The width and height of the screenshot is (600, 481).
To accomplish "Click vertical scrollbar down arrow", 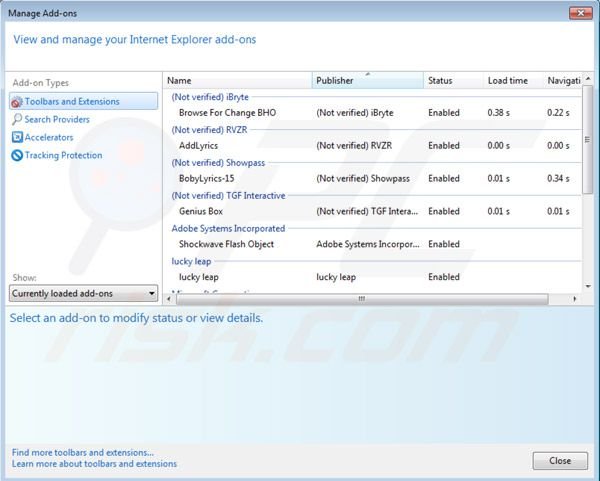I will 588,286.
